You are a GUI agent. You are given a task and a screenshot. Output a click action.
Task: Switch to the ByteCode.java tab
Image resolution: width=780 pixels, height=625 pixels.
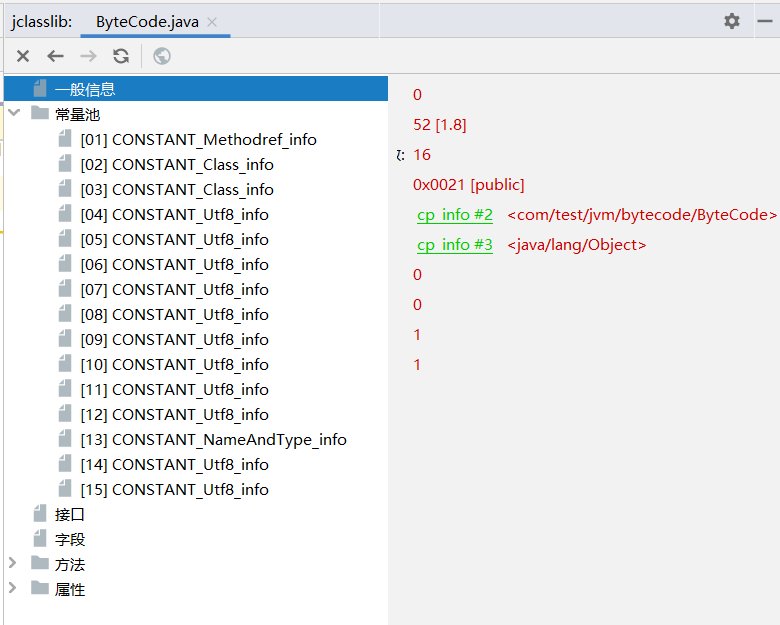point(148,21)
